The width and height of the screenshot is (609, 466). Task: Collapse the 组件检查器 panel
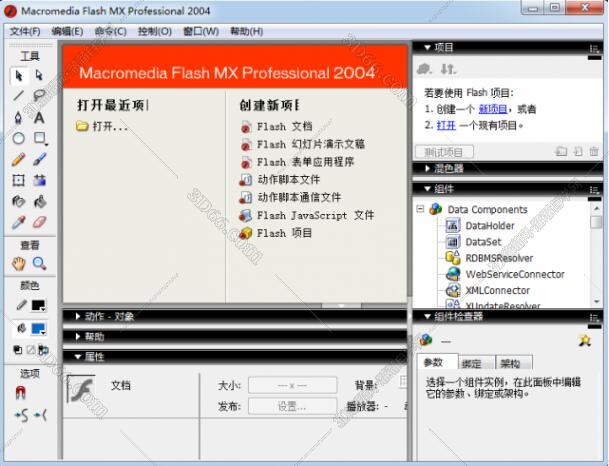428,316
